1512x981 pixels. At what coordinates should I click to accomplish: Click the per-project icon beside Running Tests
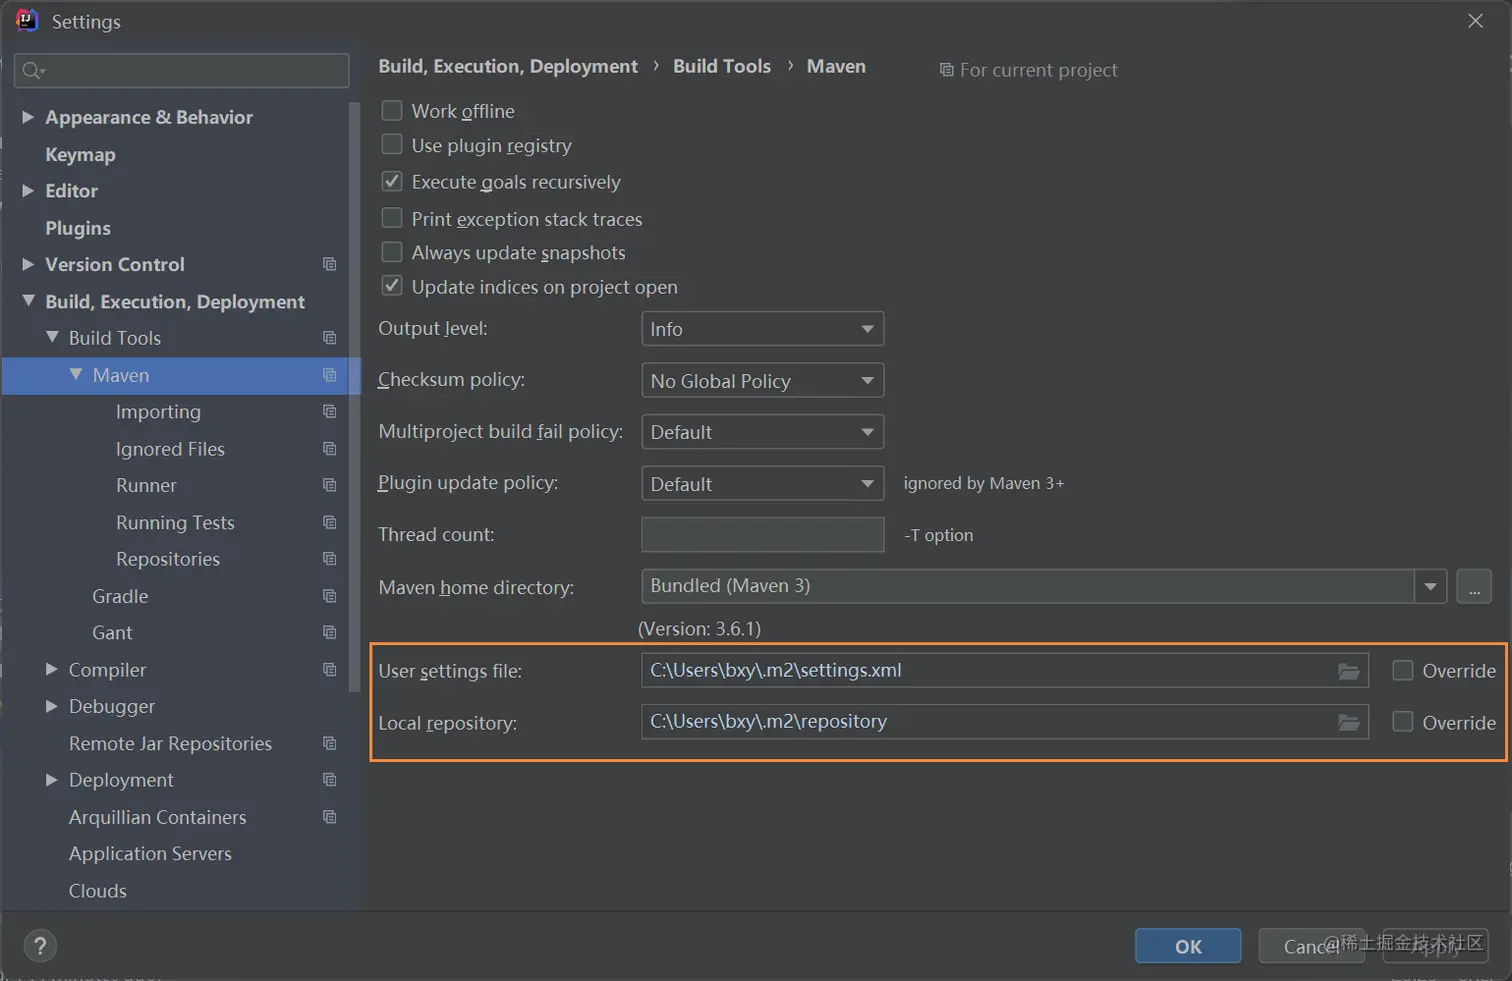[329, 522]
